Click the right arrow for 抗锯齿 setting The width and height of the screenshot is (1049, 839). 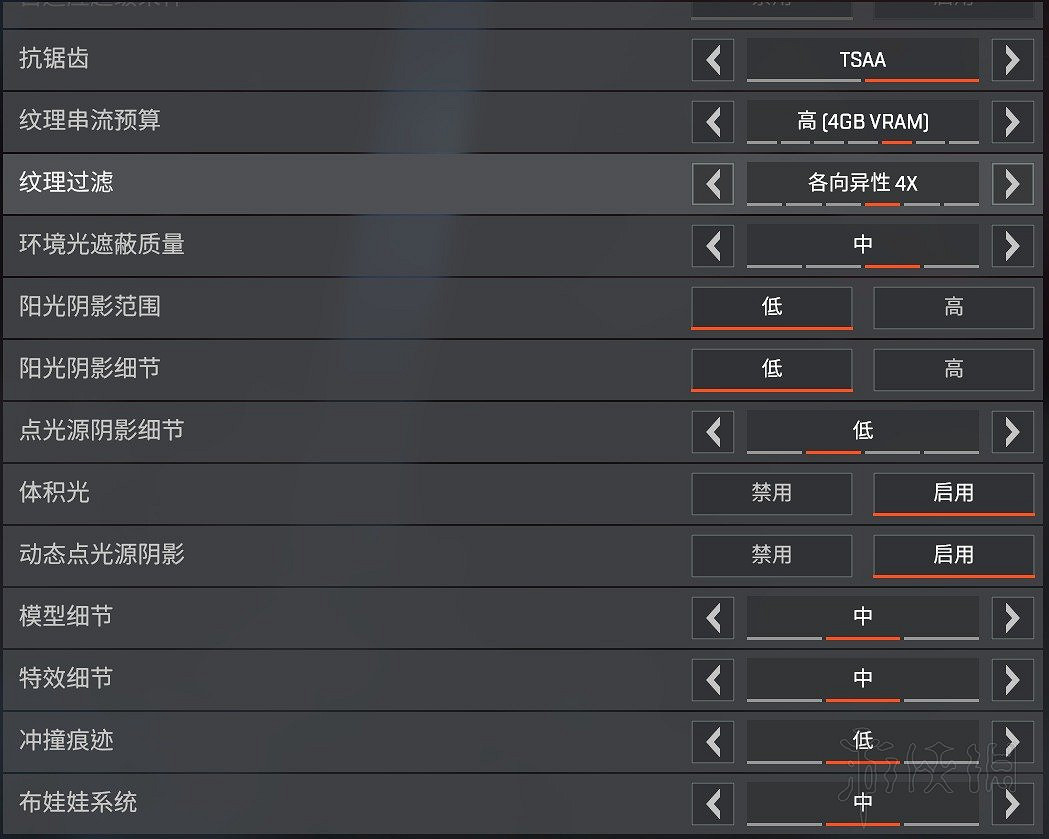click(x=1012, y=60)
